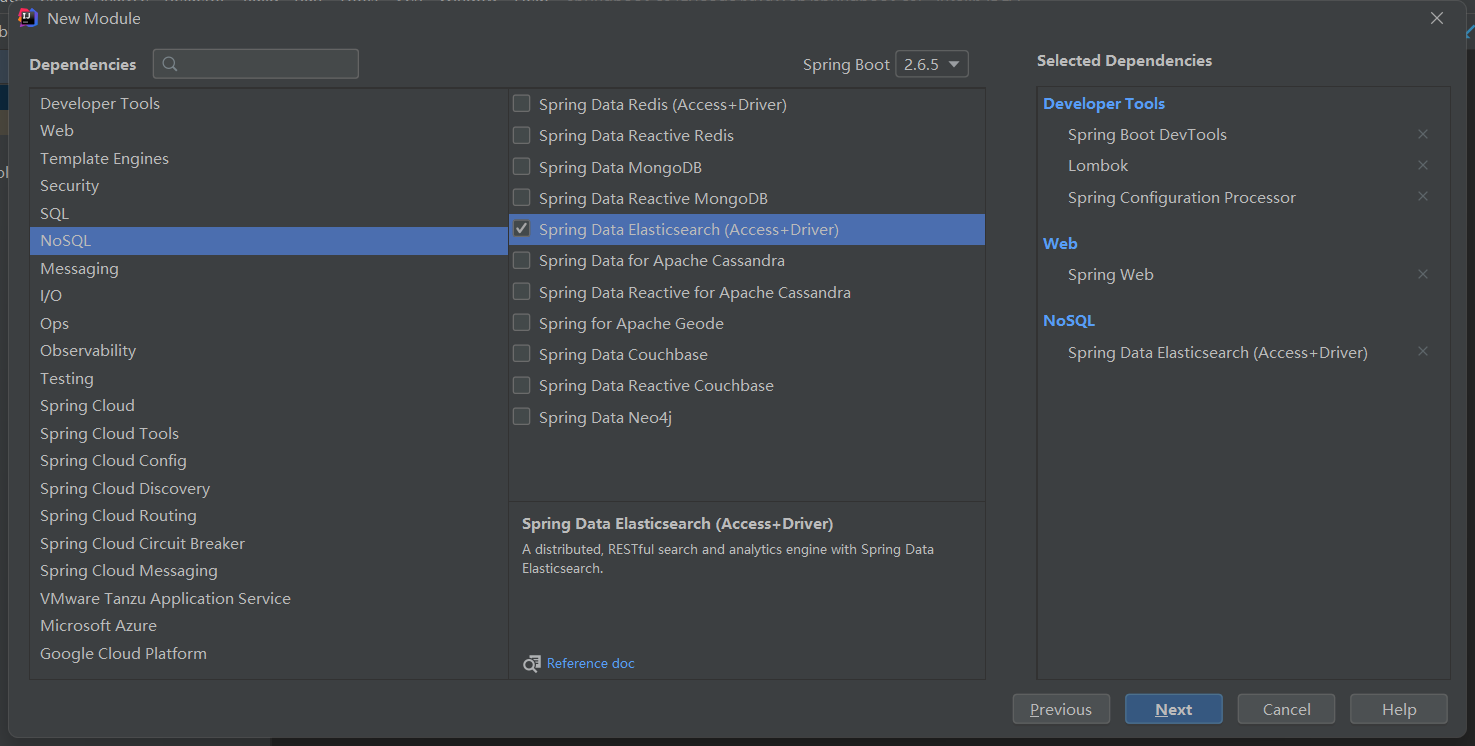
Task: Select Spring Cloud Messaging category
Action: coord(269,570)
